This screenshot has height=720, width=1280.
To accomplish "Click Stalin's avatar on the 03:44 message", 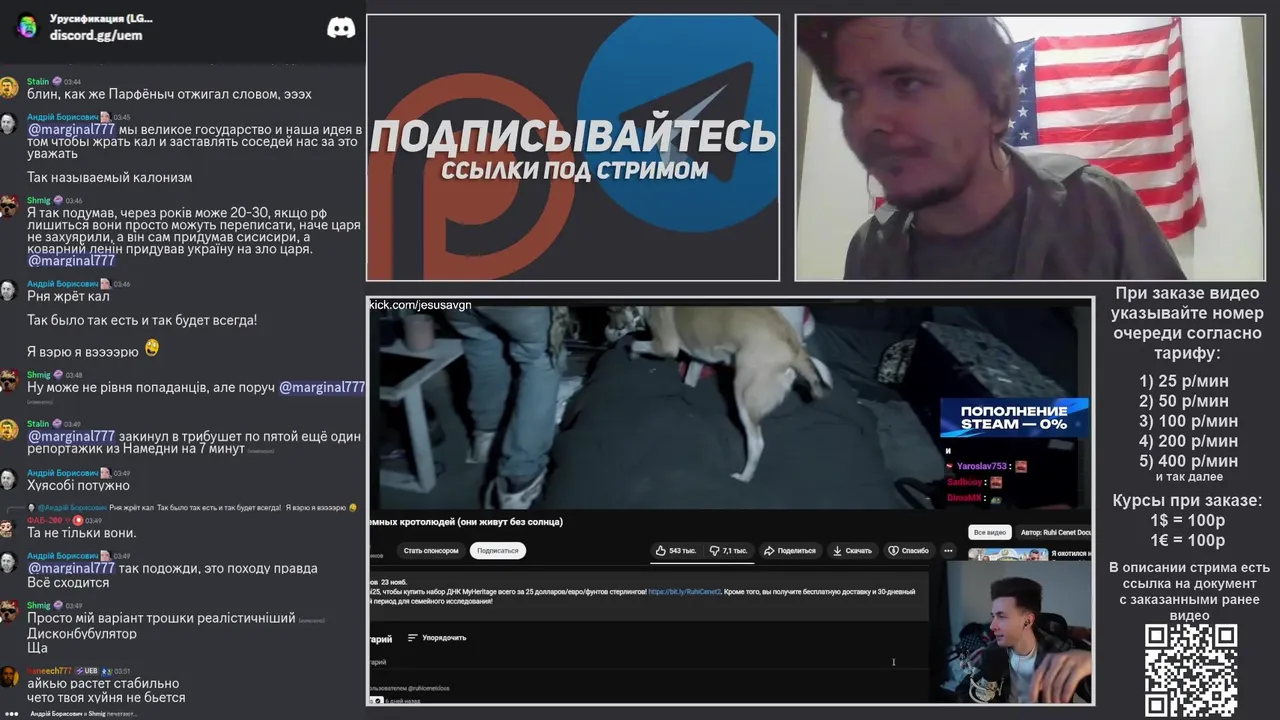I will click(x=9, y=88).
